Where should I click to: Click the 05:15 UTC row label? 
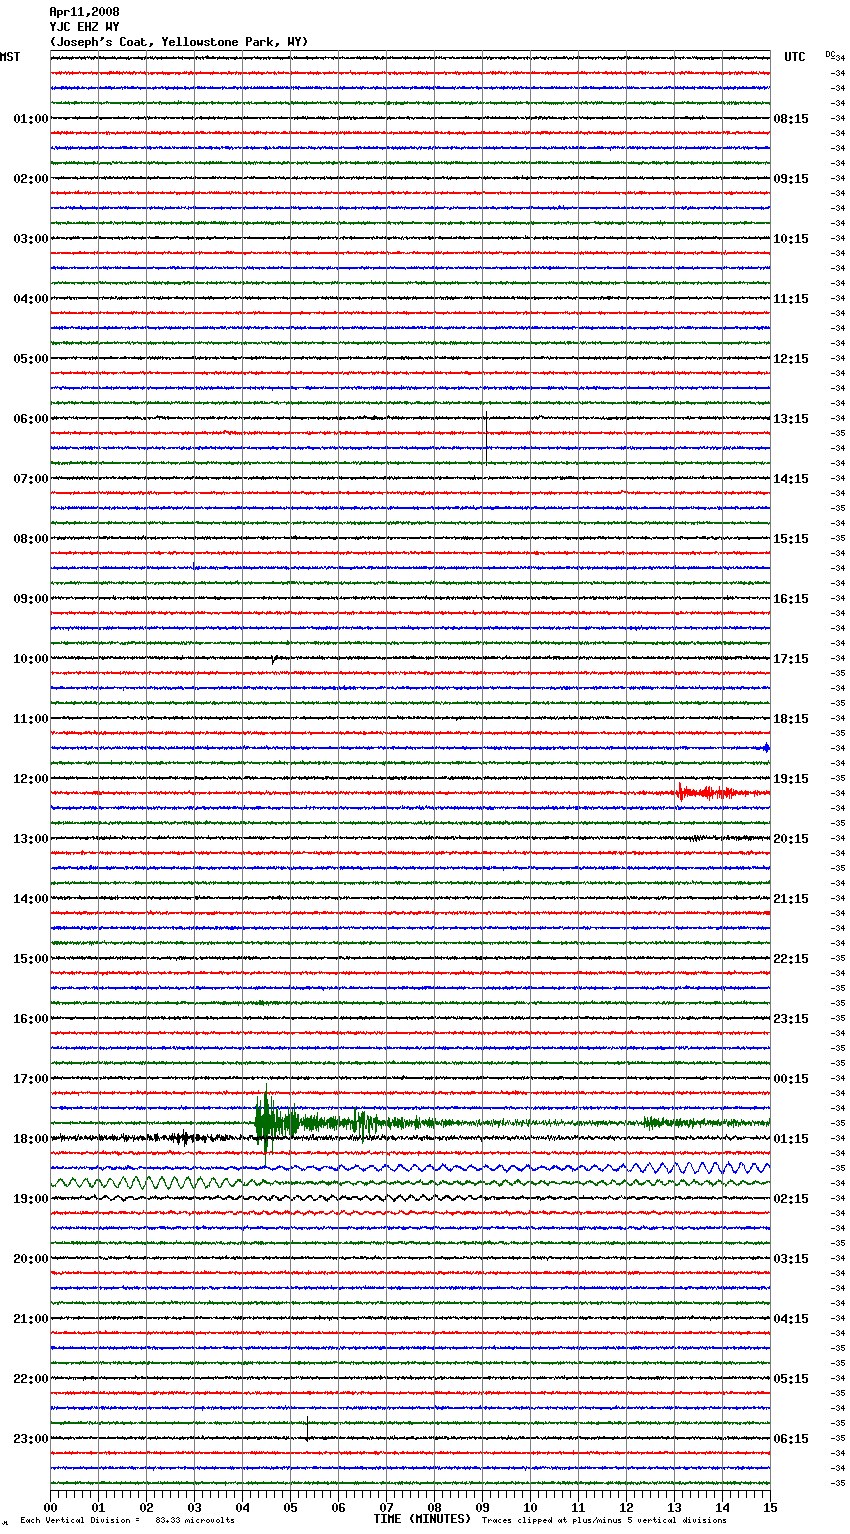pyautogui.click(x=791, y=1379)
